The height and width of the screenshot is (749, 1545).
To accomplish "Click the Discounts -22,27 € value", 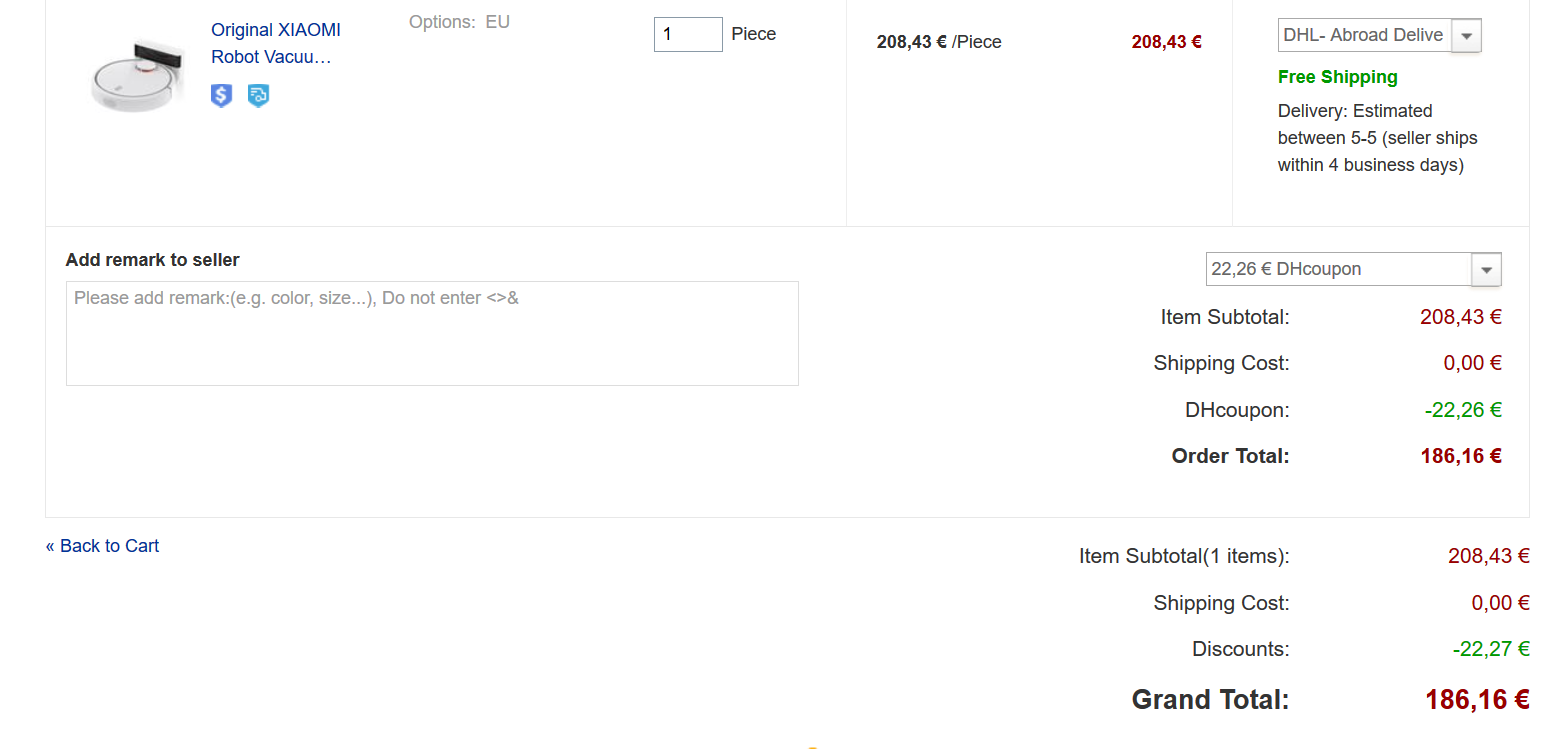I will 1491,649.
